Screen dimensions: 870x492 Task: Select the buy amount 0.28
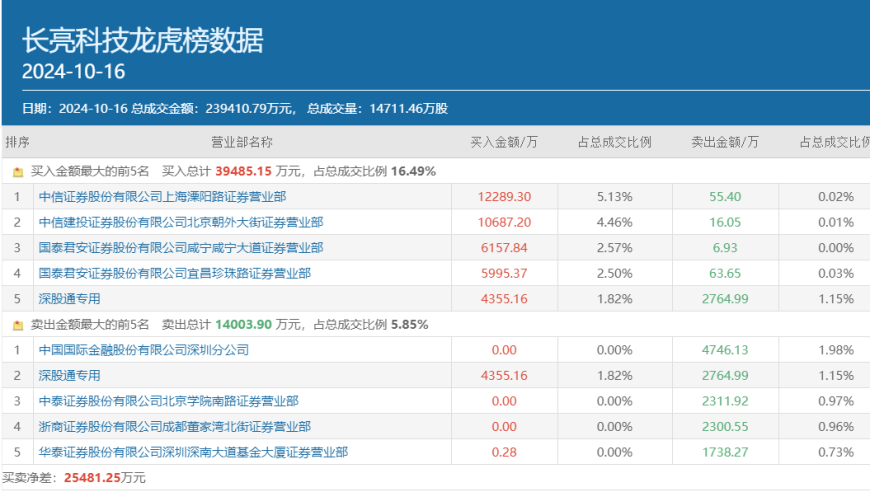tap(504, 452)
